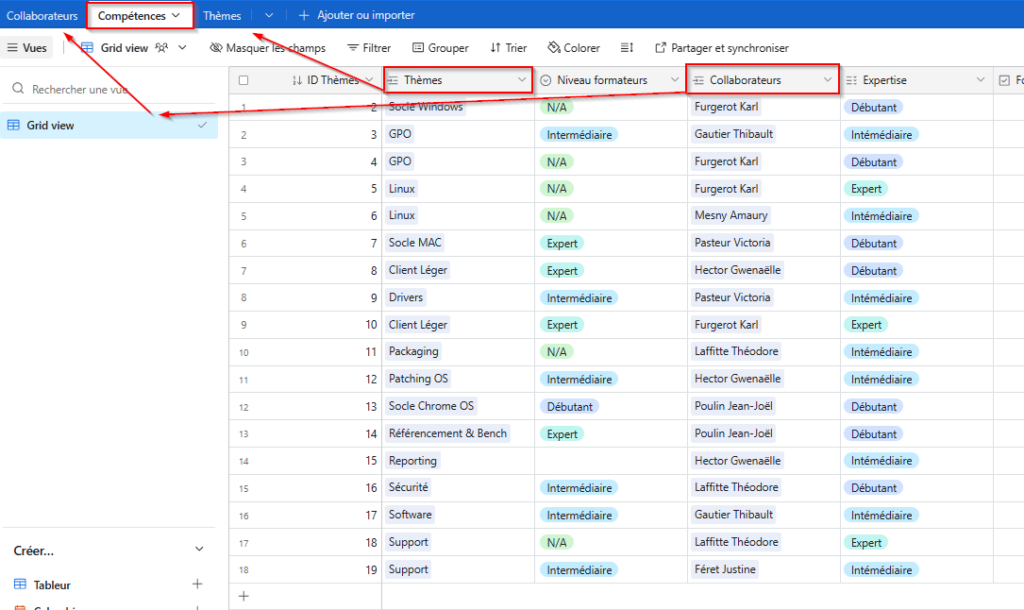The image size is (1024, 610).
Task: Open the Filtrer tool
Action: point(369,48)
